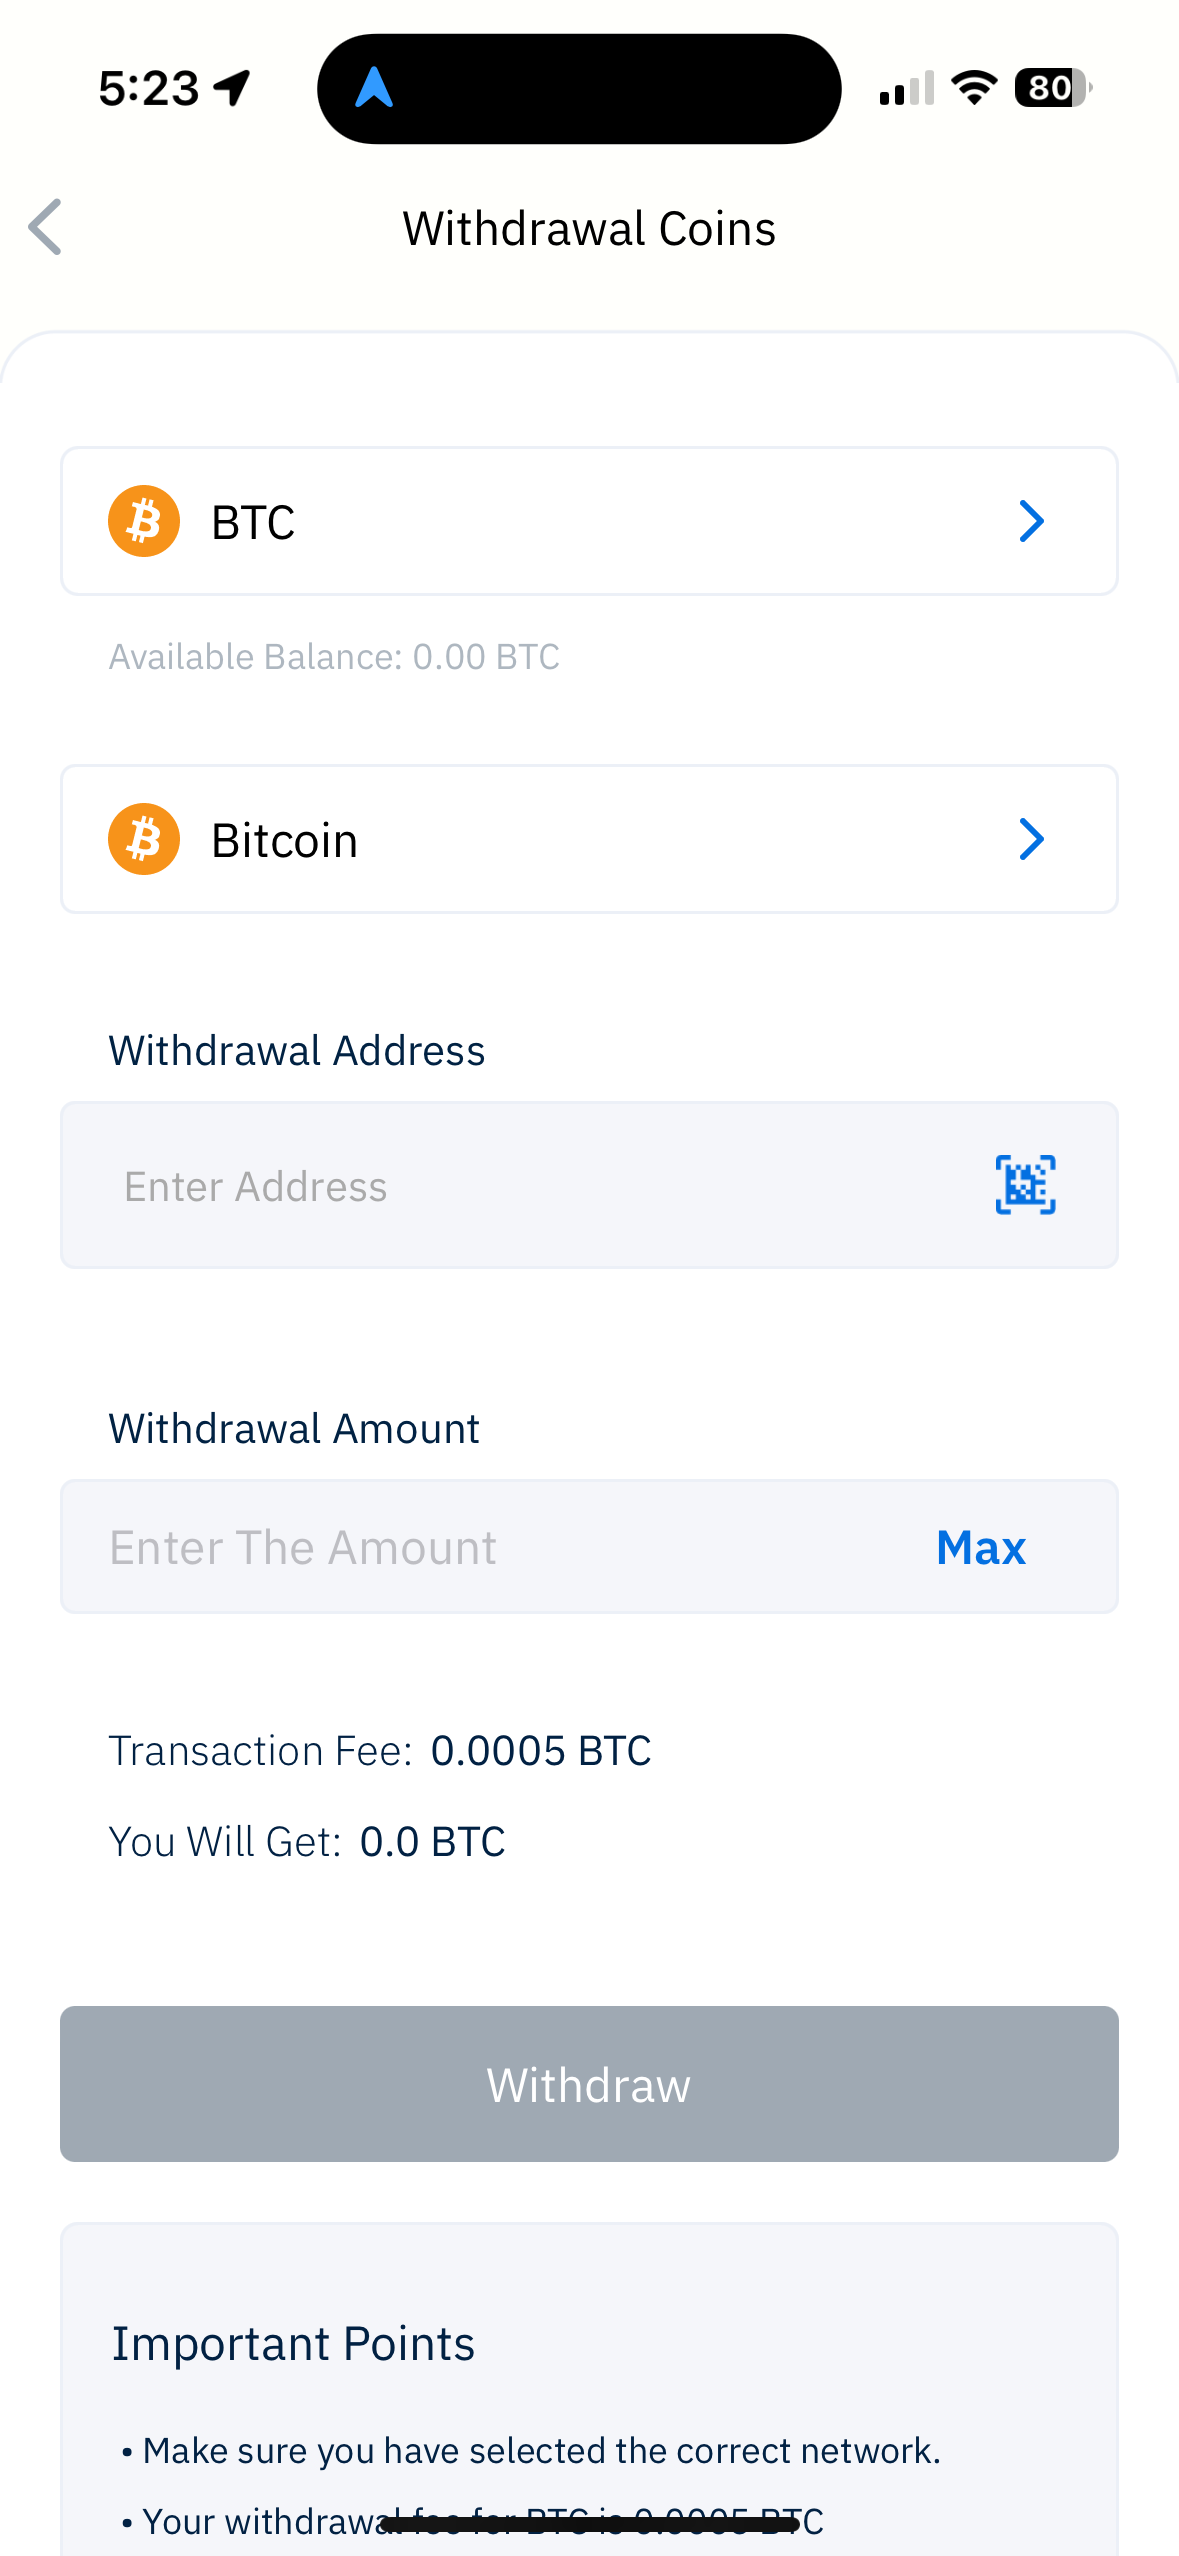The height and width of the screenshot is (2556, 1179).
Task: Tap the Withdrawal Coins page title
Action: pyautogui.click(x=589, y=229)
